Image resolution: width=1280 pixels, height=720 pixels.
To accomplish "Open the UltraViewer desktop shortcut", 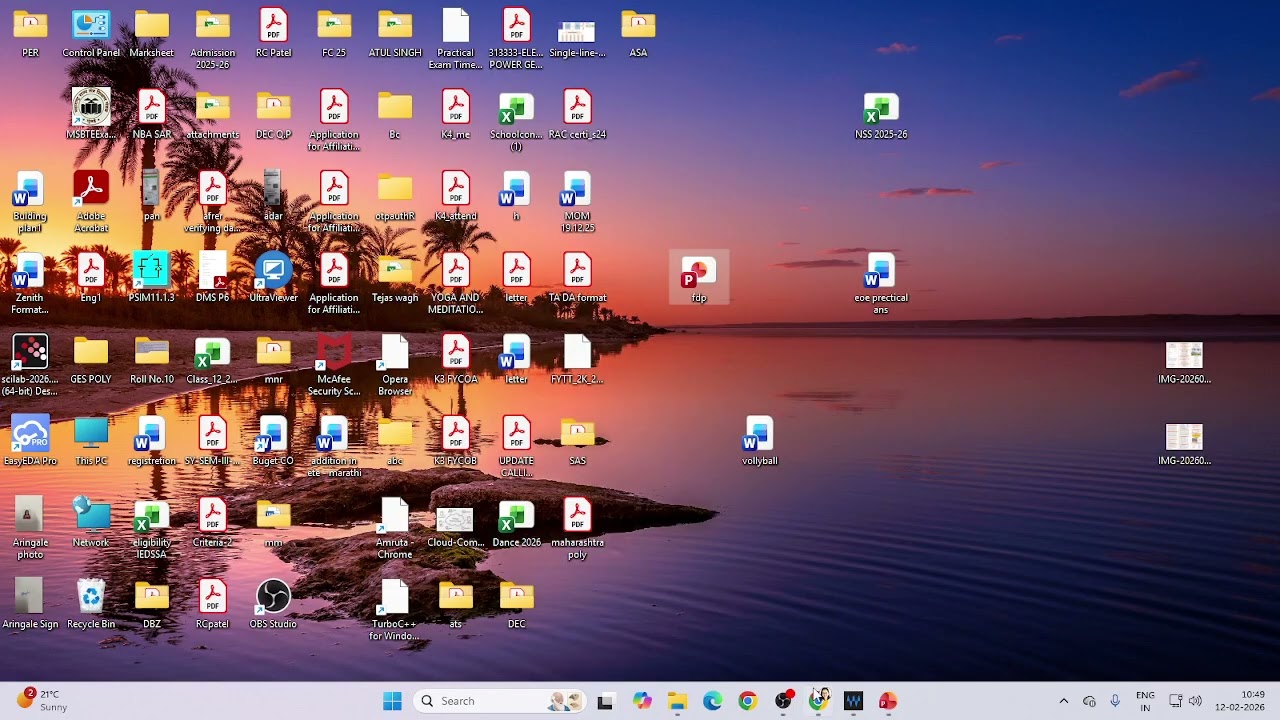I will coord(273,278).
